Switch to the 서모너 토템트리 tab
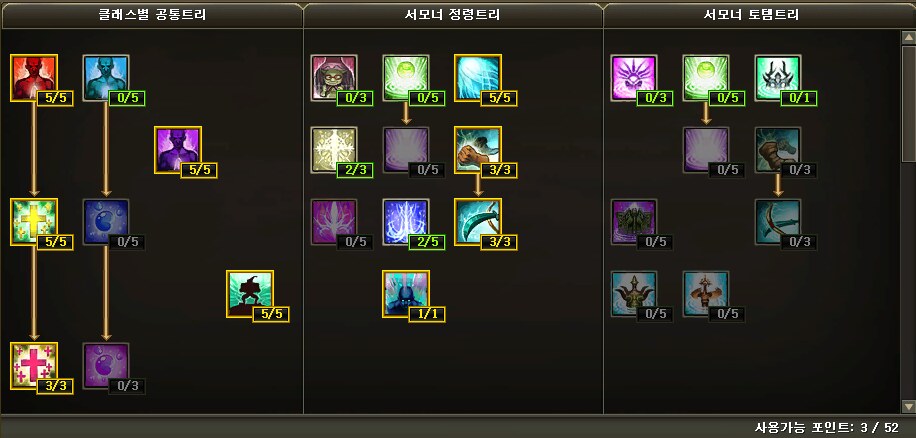This screenshot has height=438, width=916. [751, 15]
